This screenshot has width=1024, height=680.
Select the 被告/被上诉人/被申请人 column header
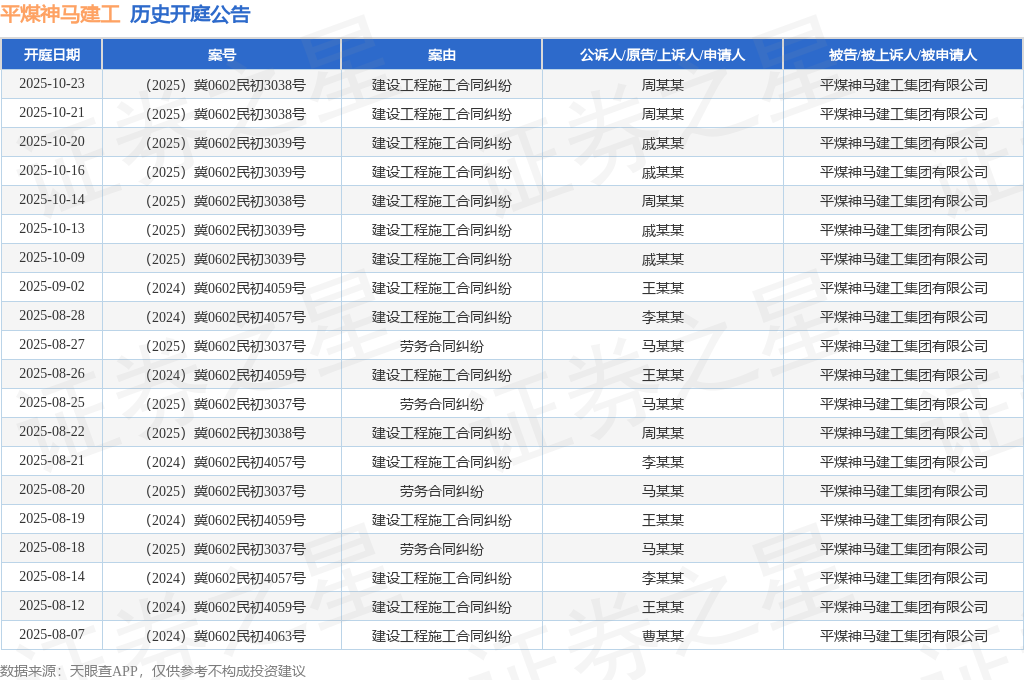click(903, 55)
